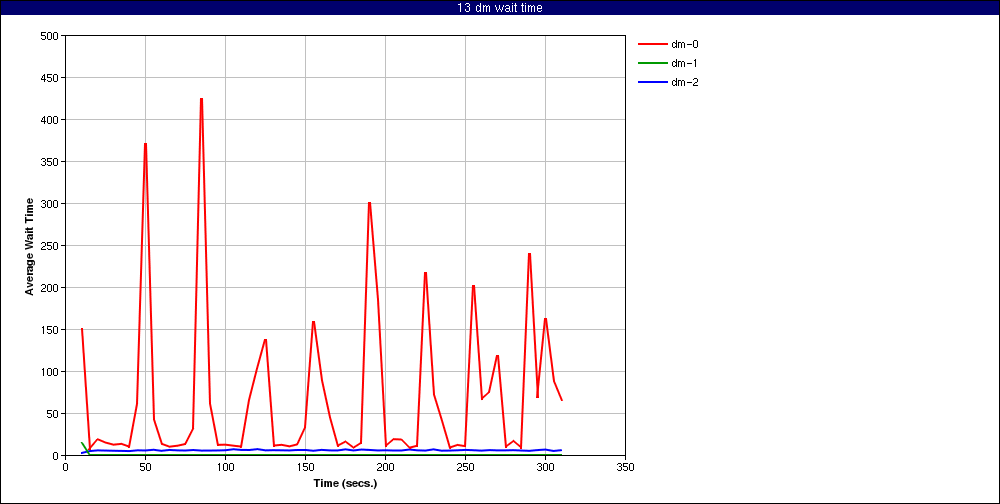Click the highest dm-0 peak near 425
This screenshot has width=1000, height=504.
202,99
